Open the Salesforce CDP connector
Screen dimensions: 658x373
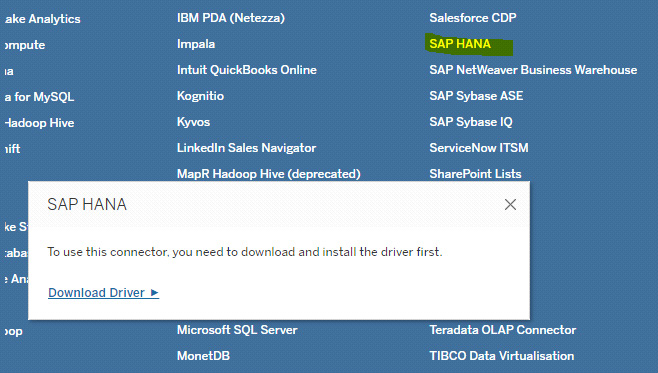point(473,18)
